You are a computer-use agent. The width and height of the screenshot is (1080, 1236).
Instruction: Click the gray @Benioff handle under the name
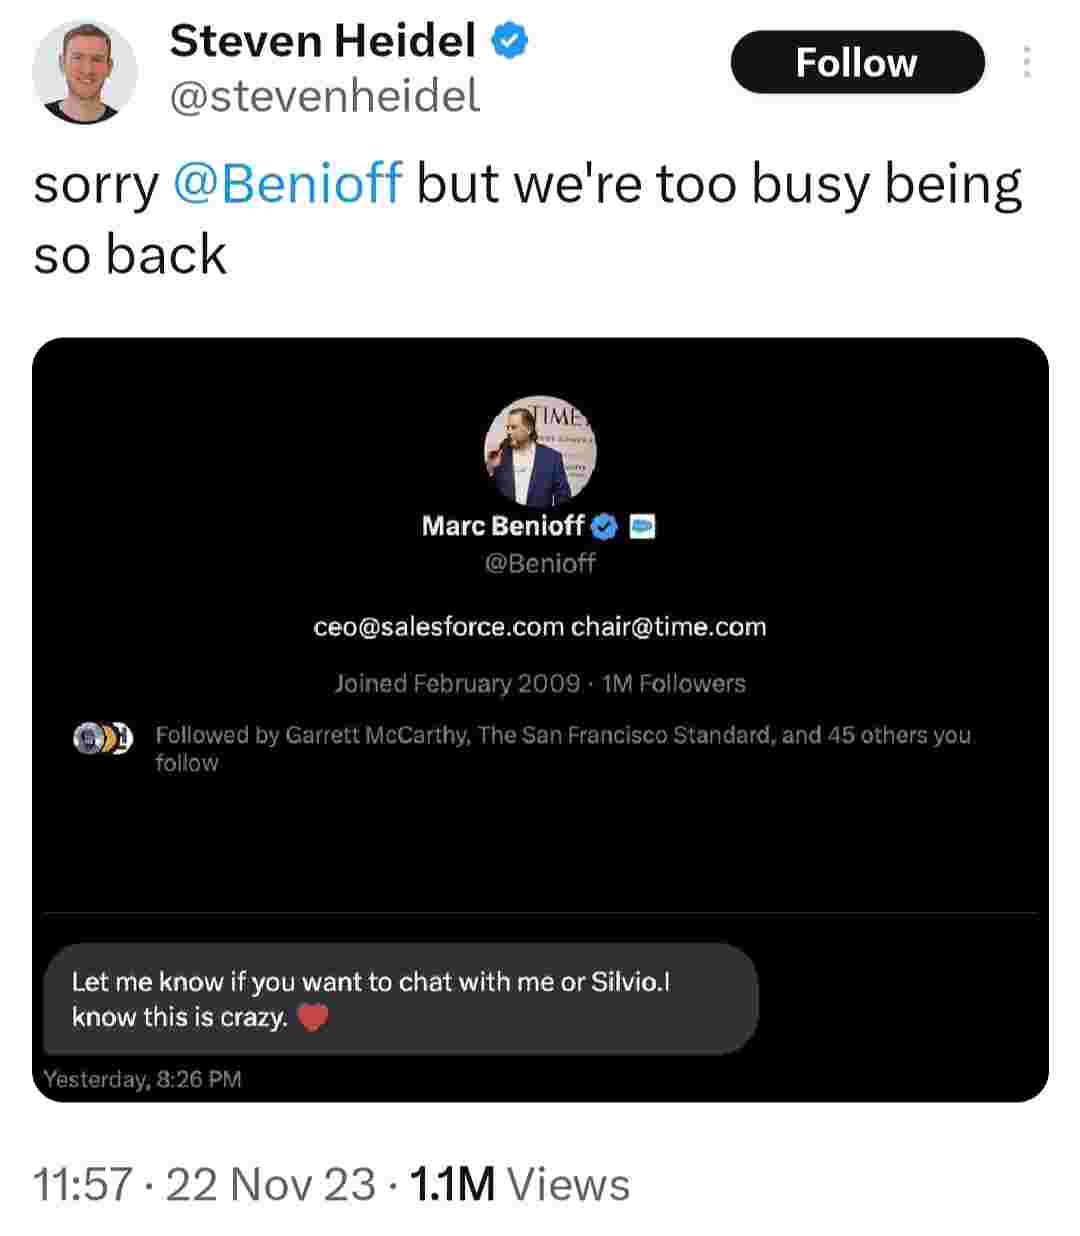pos(540,563)
